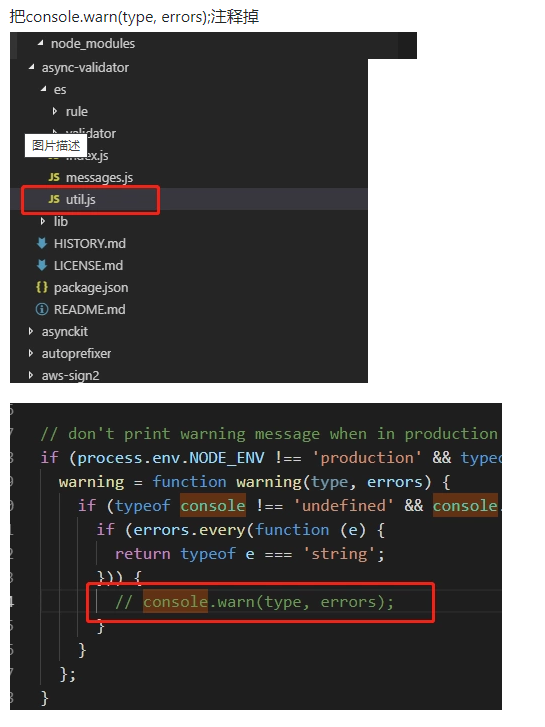Open README.md in the tree
The width and height of the screenshot is (545, 727).
point(90,310)
